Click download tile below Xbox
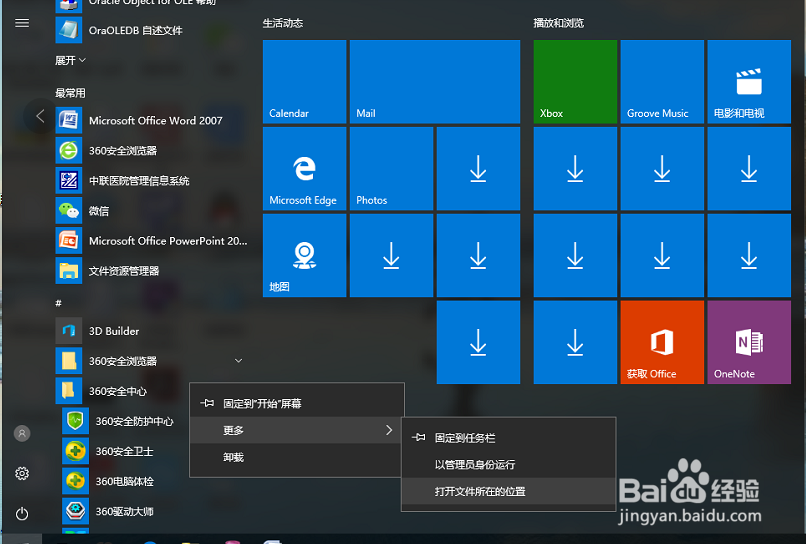806x544 pixels. click(575, 169)
